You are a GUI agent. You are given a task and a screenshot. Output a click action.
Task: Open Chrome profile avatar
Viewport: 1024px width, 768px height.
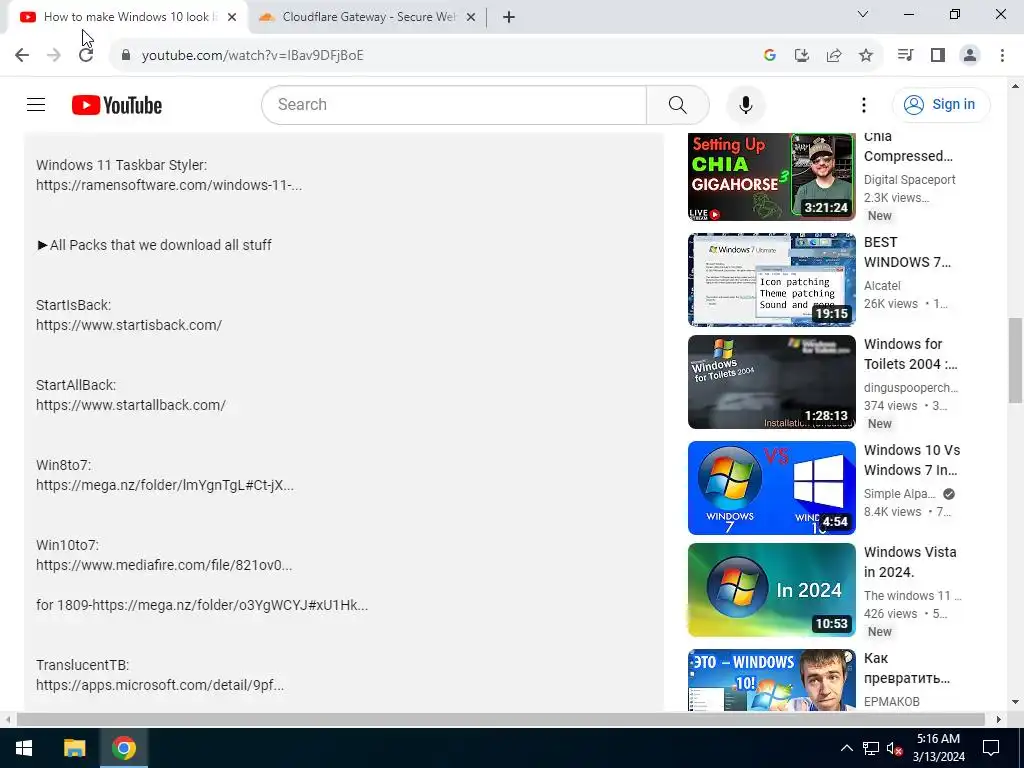click(970, 56)
